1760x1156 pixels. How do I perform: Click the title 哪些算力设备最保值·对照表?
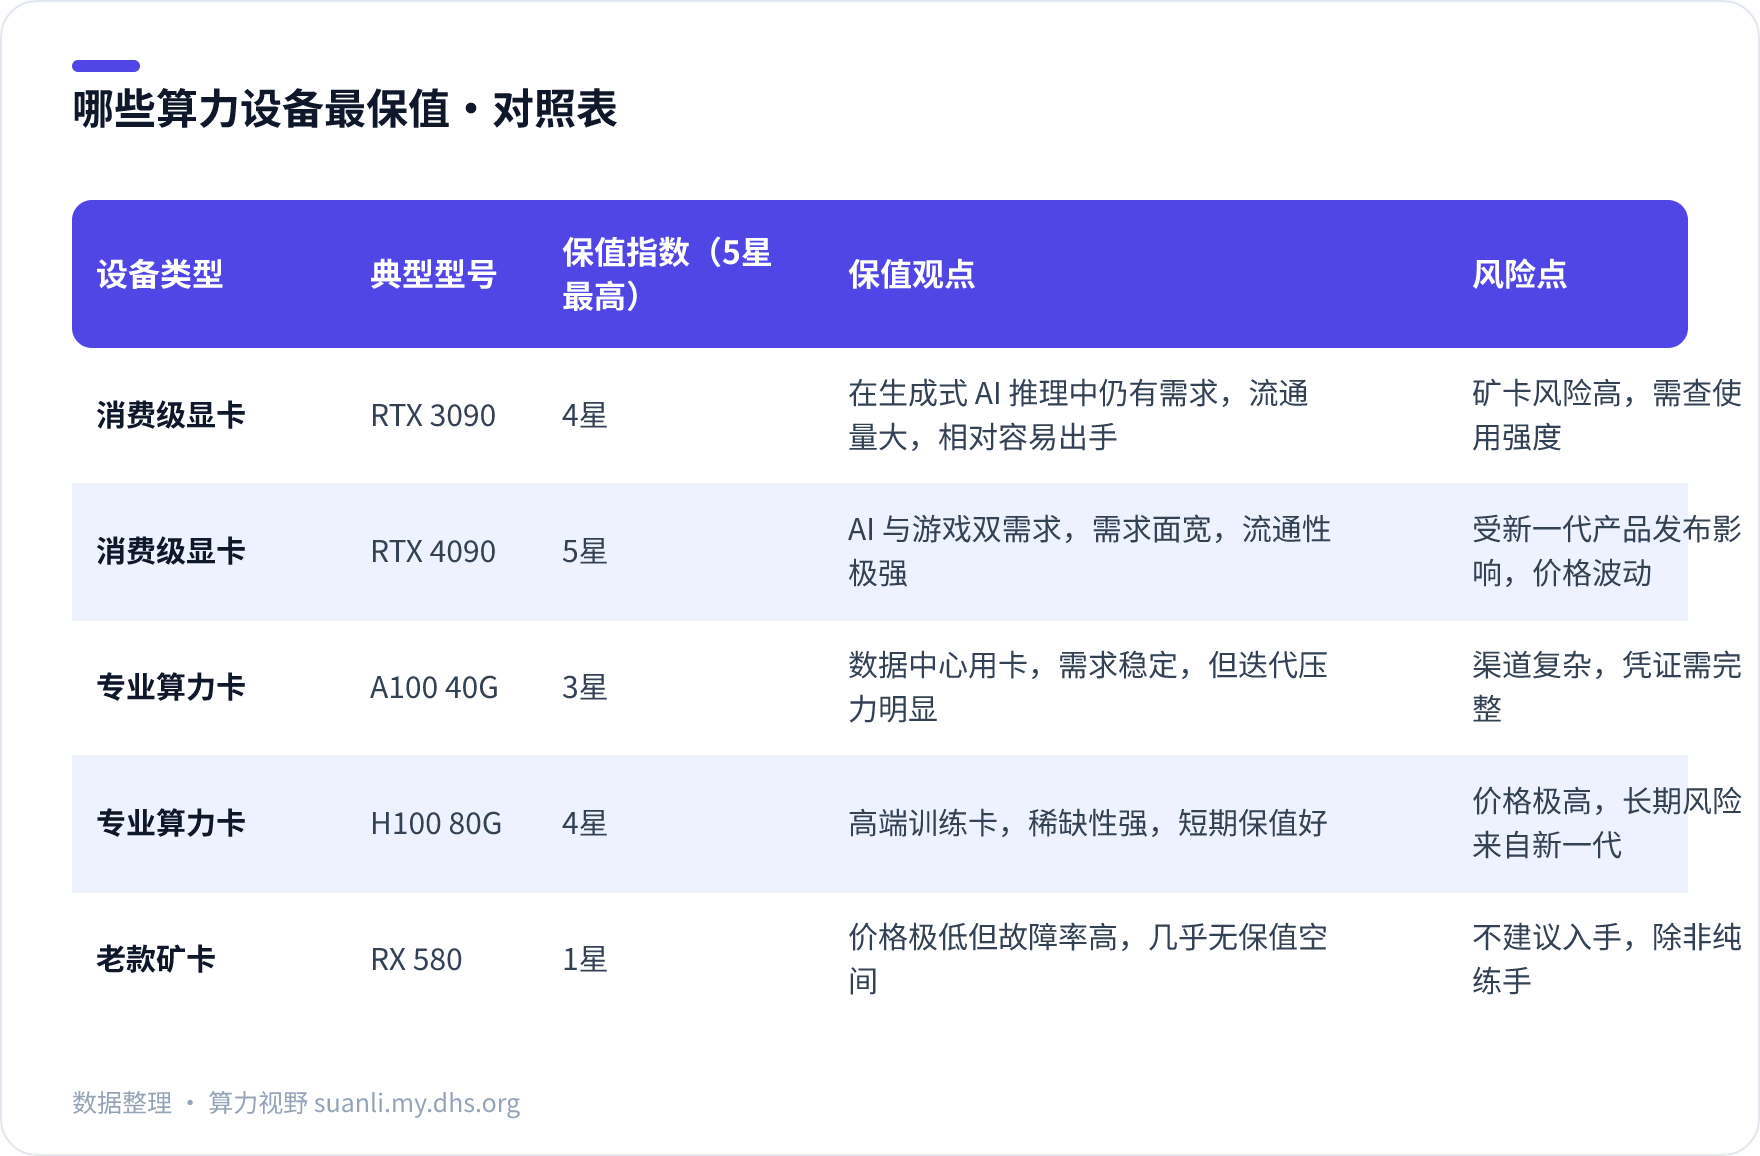tap(345, 109)
